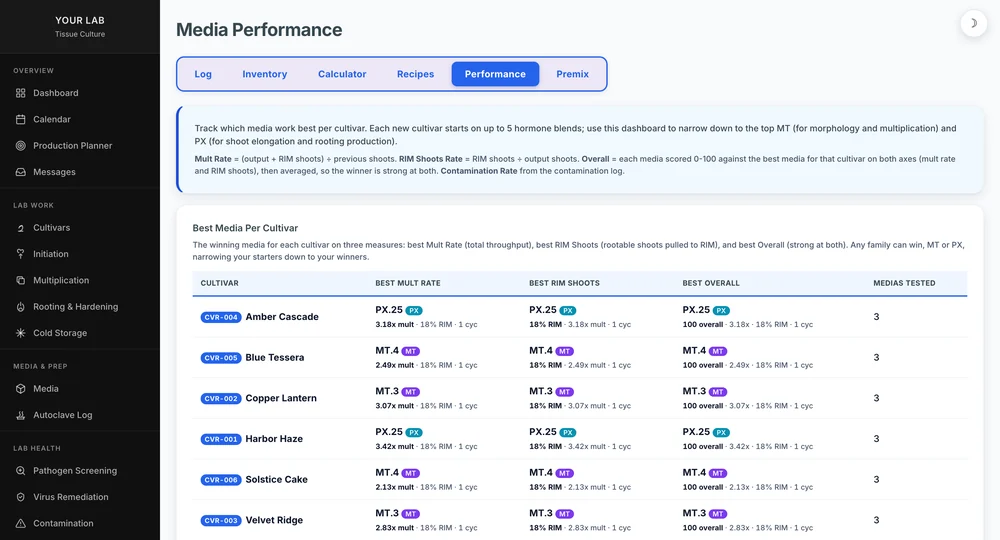Viewport: 1000px width, 540px height.
Task: Click the Best Overall column header
Action: pyautogui.click(x=711, y=283)
